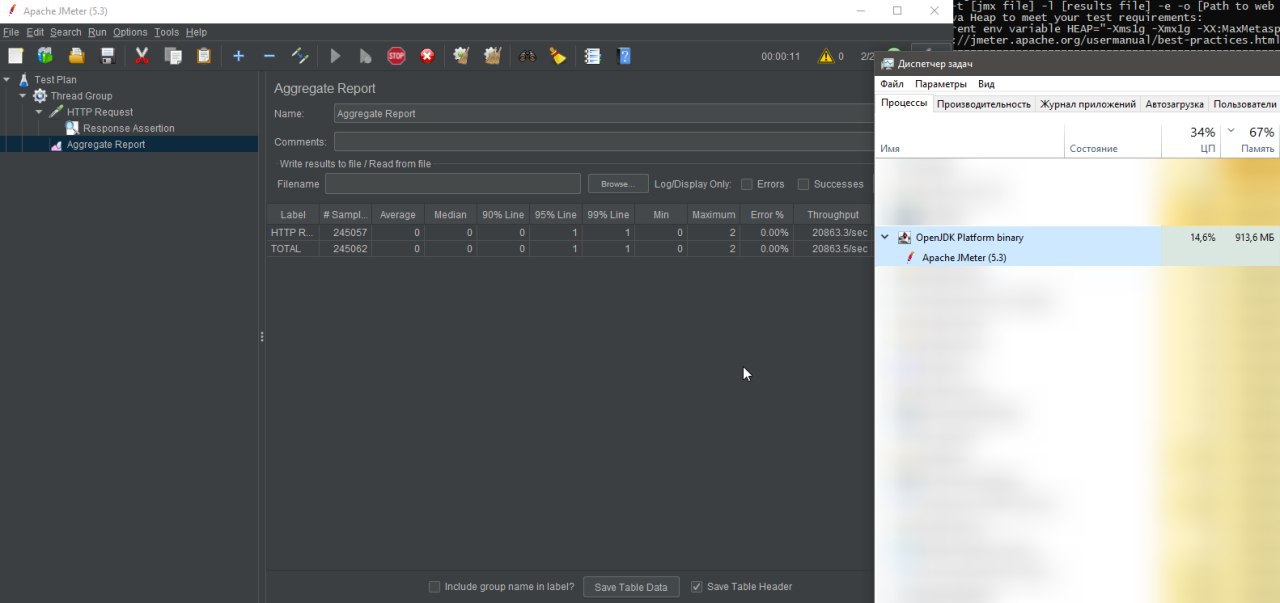Open Help with question mark icon
Viewport: 1280px width, 603px height.
[x=624, y=56]
